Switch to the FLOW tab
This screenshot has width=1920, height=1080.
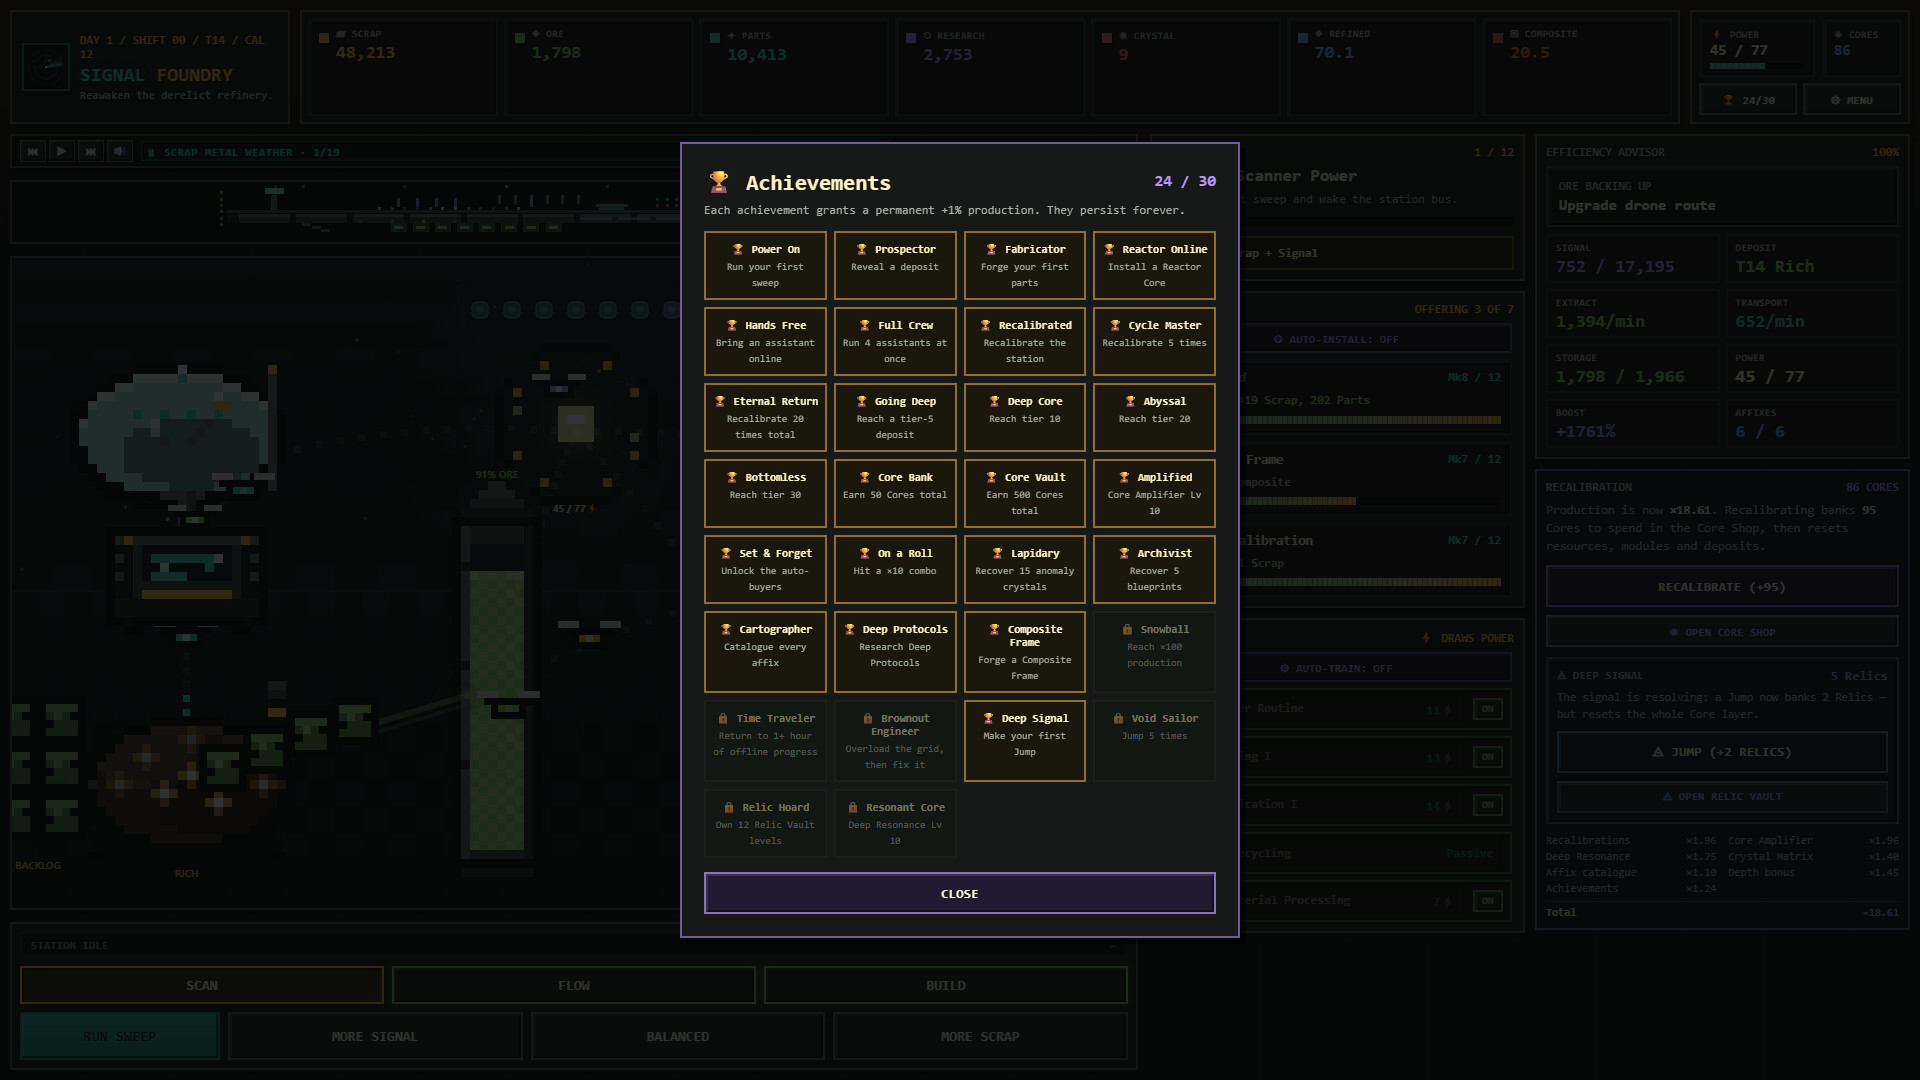pyautogui.click(x=574, y=985)
